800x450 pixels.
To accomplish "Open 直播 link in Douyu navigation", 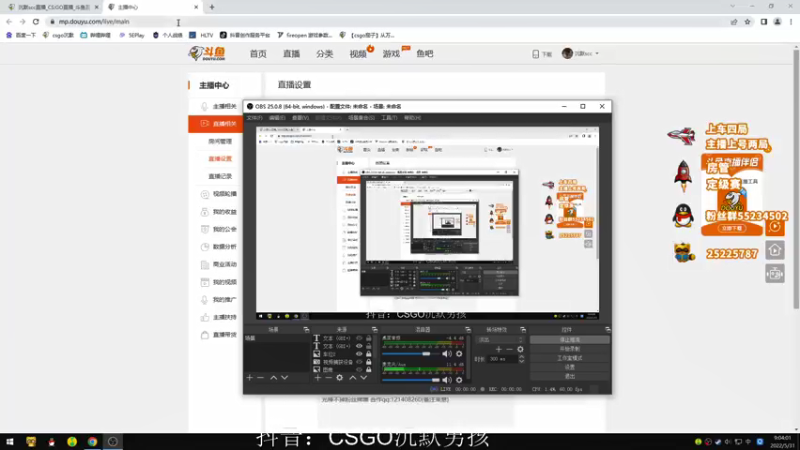I will coord(291,54).
